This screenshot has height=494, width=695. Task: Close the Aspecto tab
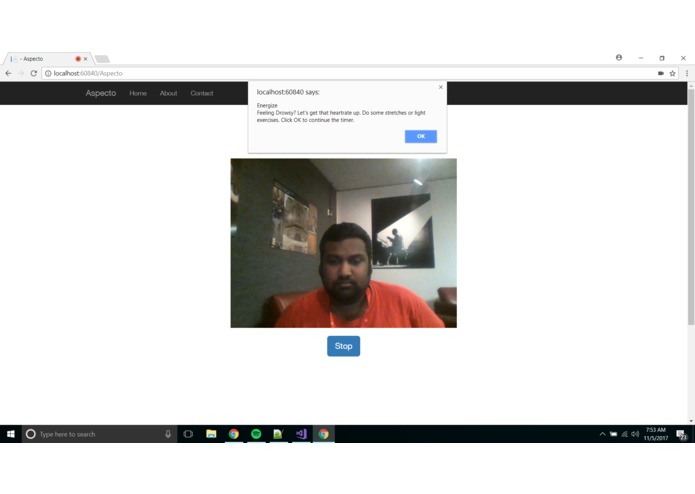pyautogui.click(x=86, y=58)
